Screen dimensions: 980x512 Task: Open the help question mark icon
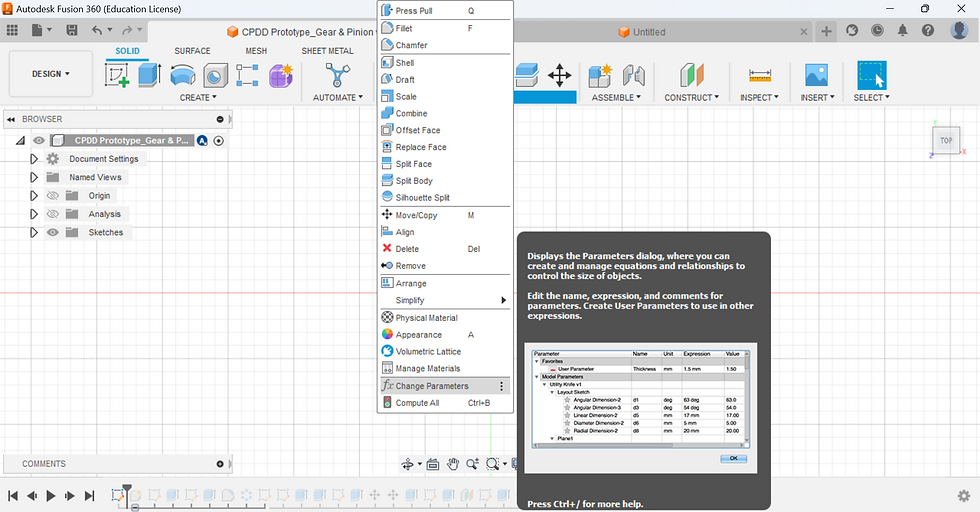pyautogui.click(x=928, y=30)
